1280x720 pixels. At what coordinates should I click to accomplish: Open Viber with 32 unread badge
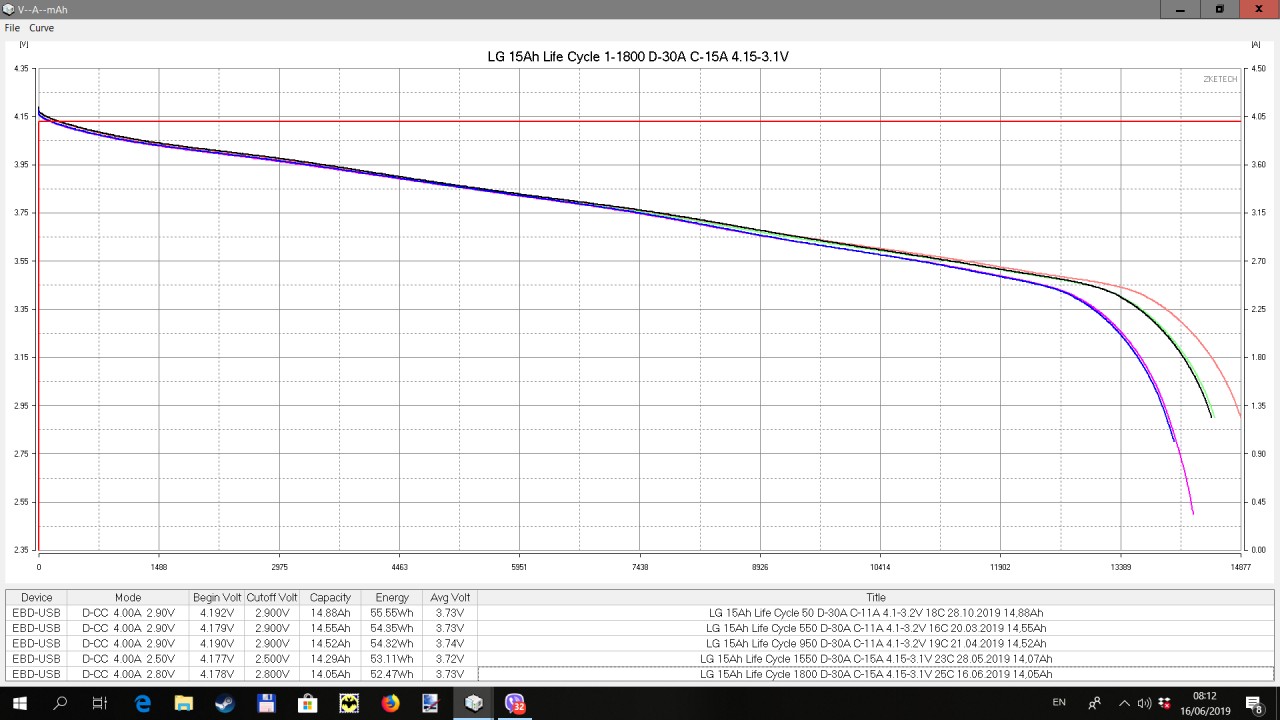[x=514, y=703]
